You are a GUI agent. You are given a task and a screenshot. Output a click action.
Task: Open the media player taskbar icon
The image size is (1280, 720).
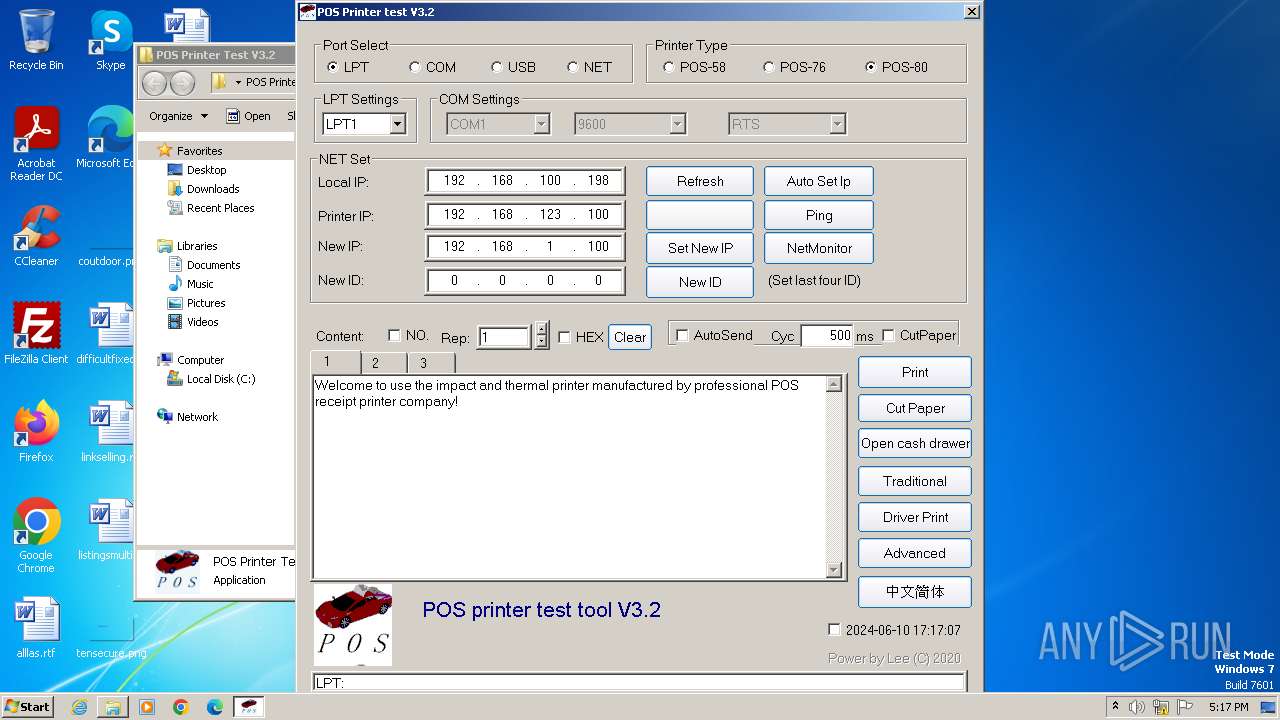pos(147,707)
